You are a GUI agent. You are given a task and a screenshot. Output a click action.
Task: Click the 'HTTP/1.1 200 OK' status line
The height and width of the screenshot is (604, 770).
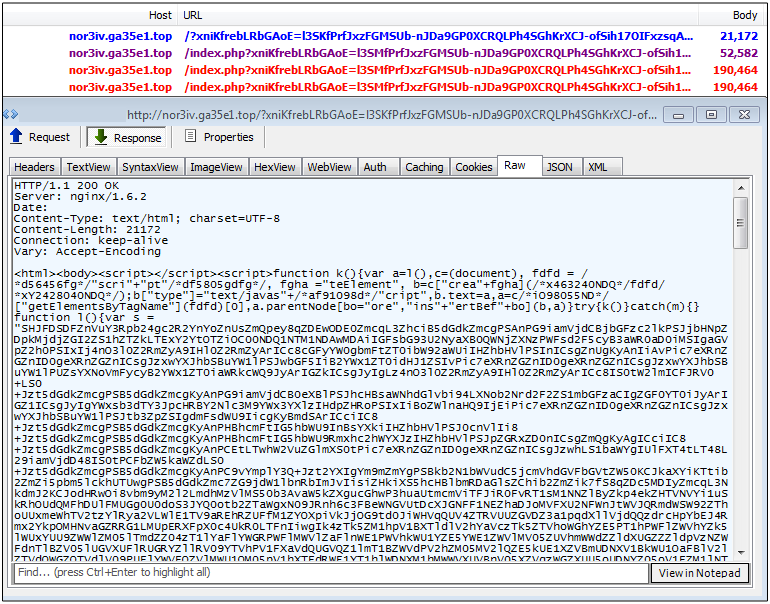(x=66, y=186)
